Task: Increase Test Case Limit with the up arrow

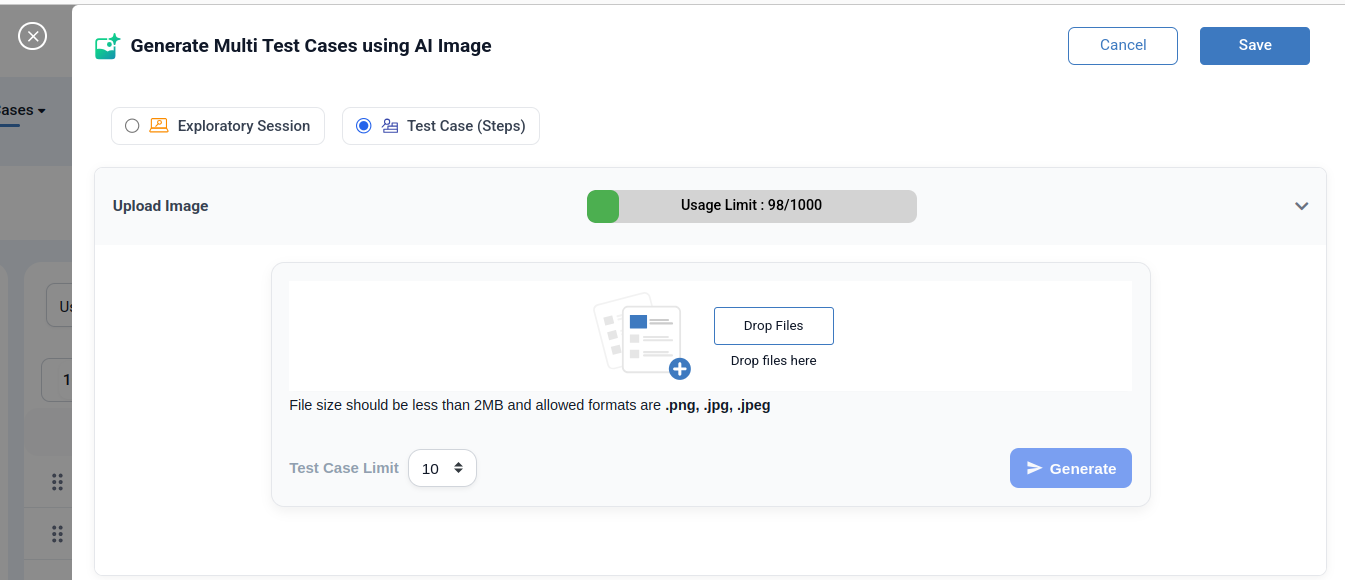Action: coord(460,462)
